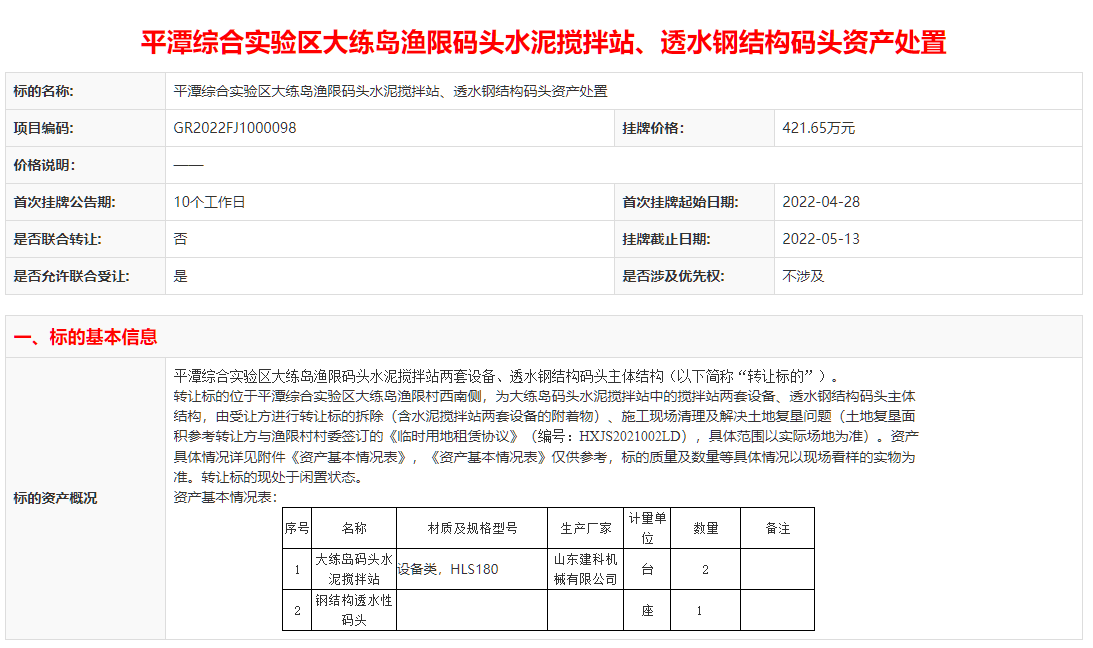
Task: Click the 生产厂家 table column header
Action: coord(586,528)
